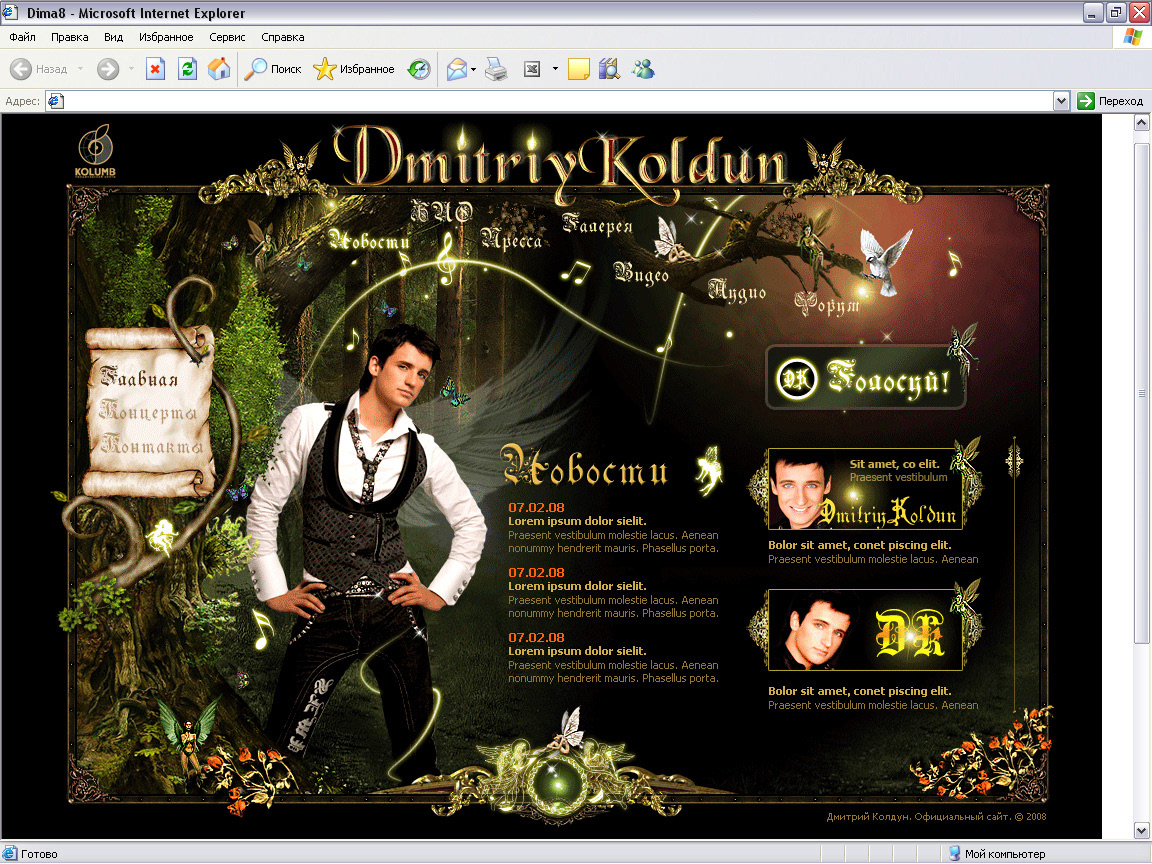This screenshot has height=864, width=1152.
Task: Click the scrollbar up arrow
Action: (1141, 123)
